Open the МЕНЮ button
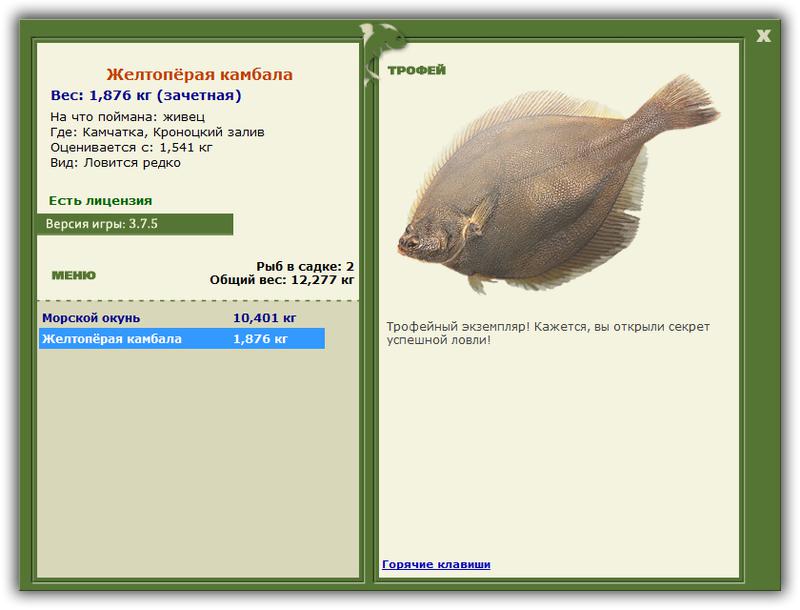 (x=73, y=275)
